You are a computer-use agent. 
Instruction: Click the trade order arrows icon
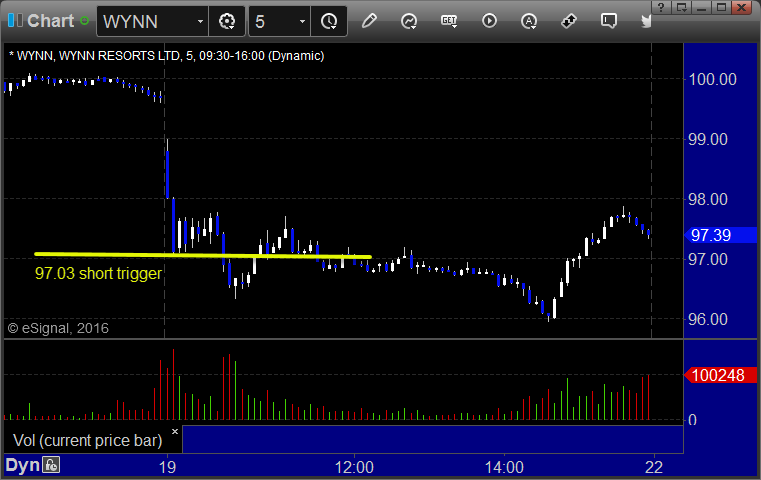pyautogui.click(x=569, y=21)
